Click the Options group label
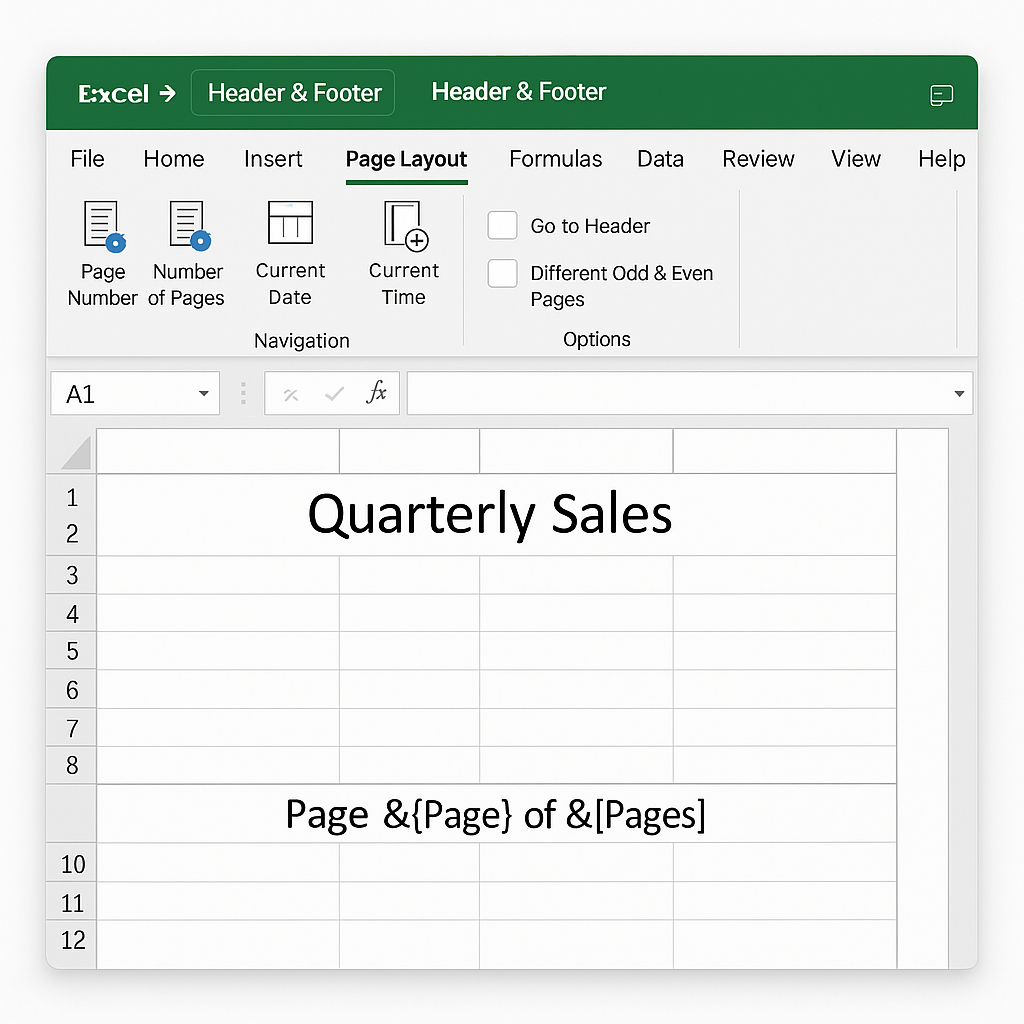Viewport: 1024px width, 1024px height. click(x=597, y=339)
